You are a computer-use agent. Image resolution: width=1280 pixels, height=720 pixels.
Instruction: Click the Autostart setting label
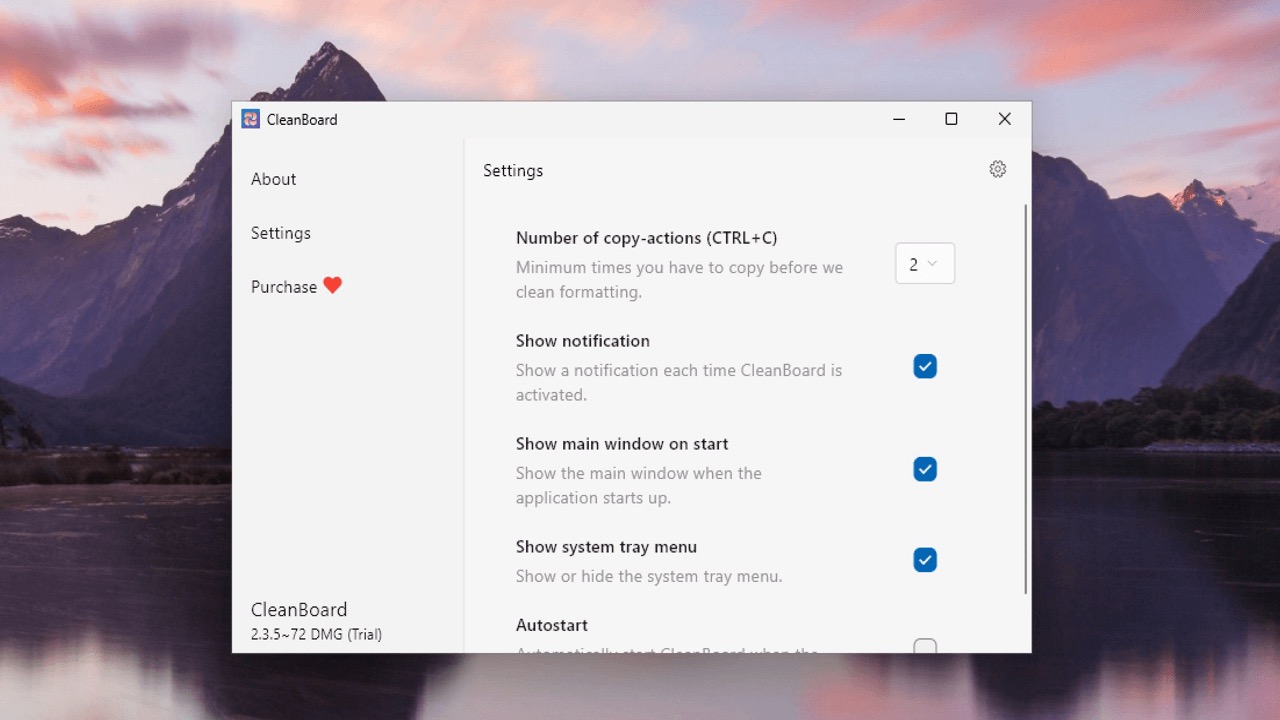tap(552, 625)
